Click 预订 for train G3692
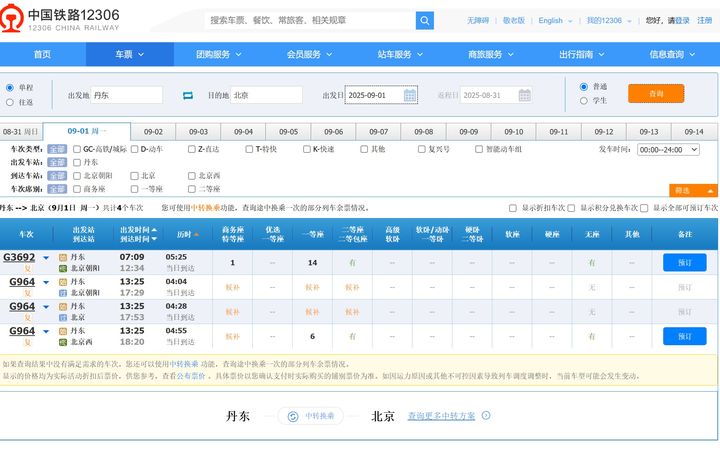Screen dimensions: 720x450 [x=684, y=262]
